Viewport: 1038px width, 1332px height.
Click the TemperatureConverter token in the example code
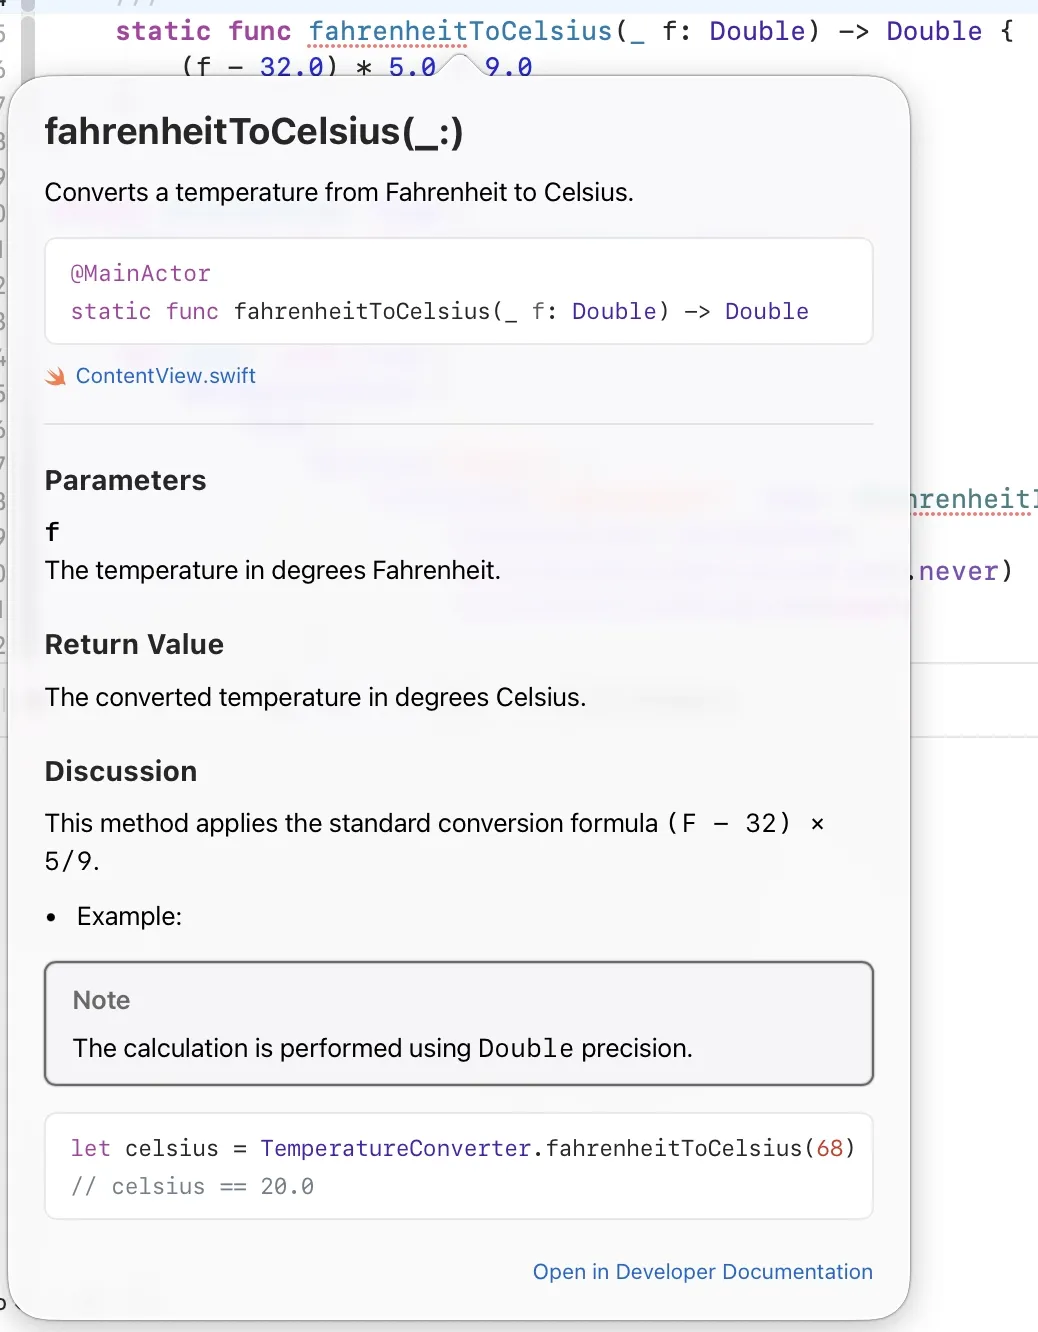click(395, 1148)
